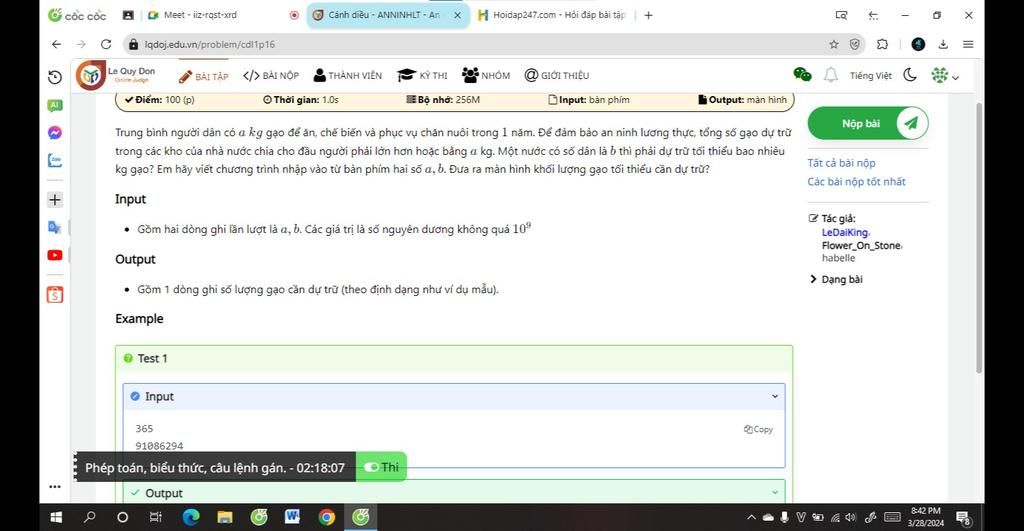Close the Cánh diều - ANNINHLT tab
The image size is (1024, 531).
click(x=458, y=15)
